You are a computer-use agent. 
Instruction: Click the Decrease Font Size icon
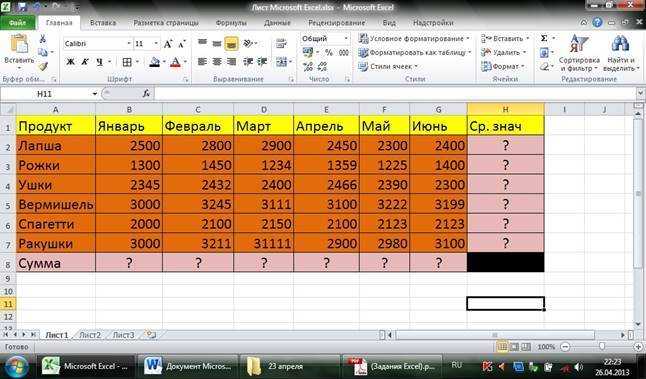tap(182, 44)
